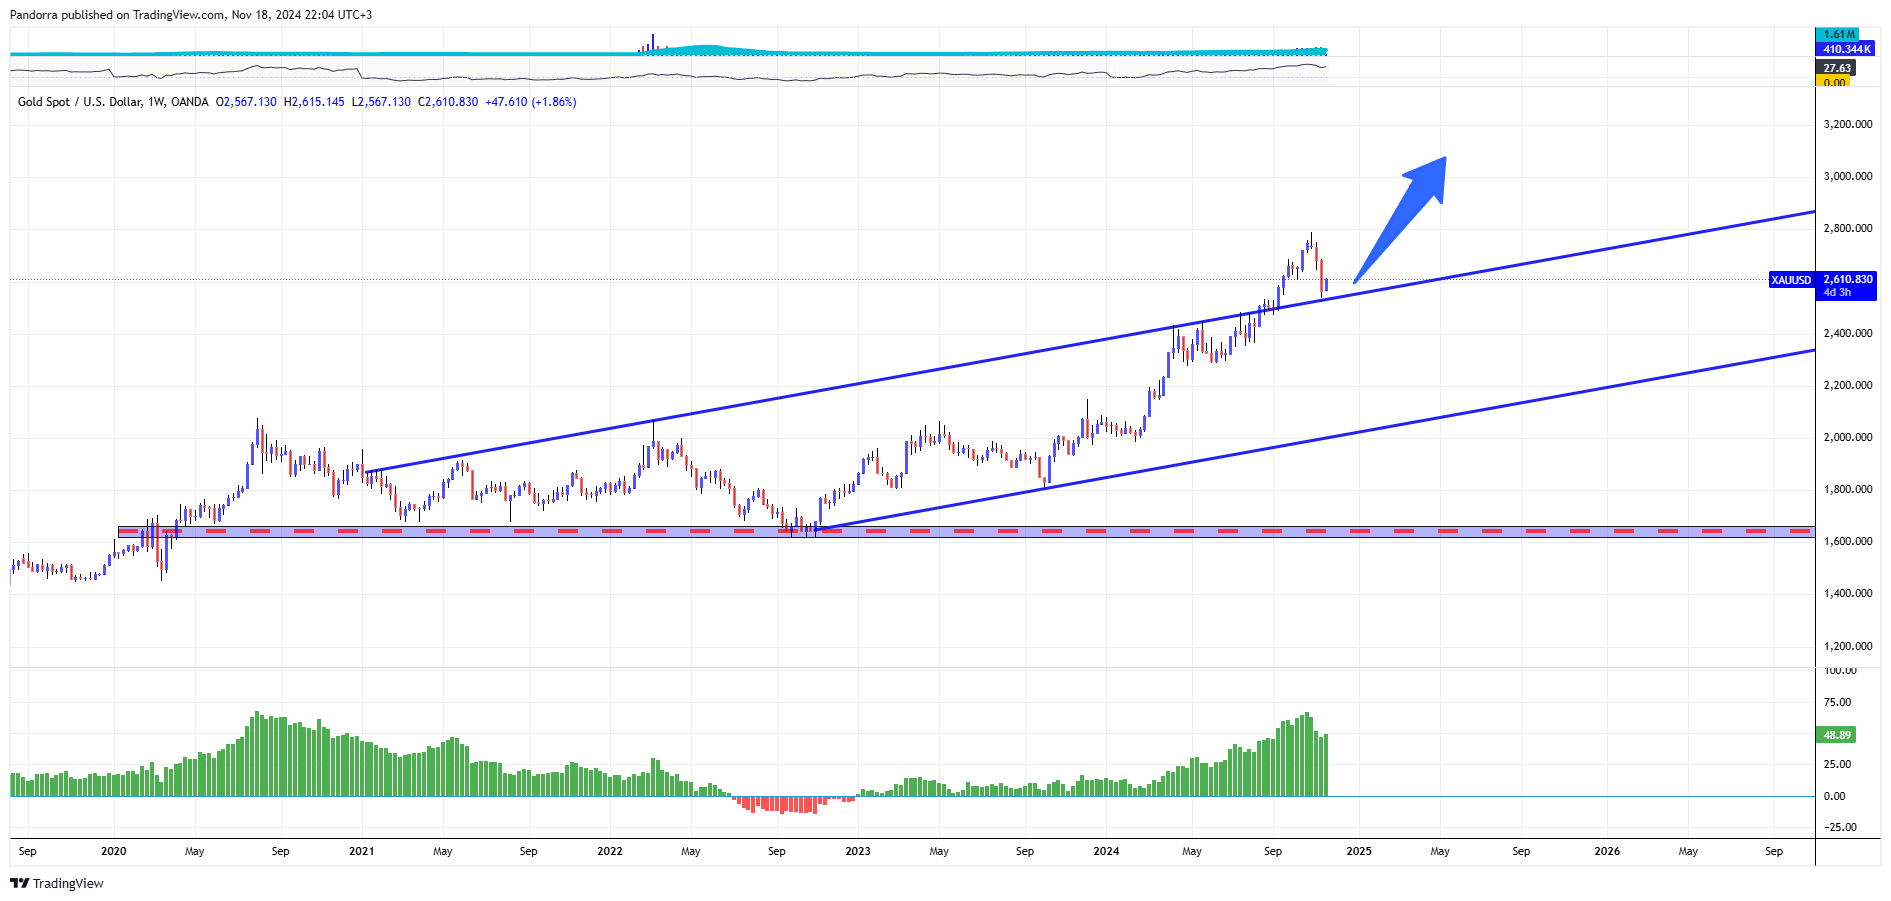
Task: Click the 4d 3h countdown label
Action: tap(1837, 293)
